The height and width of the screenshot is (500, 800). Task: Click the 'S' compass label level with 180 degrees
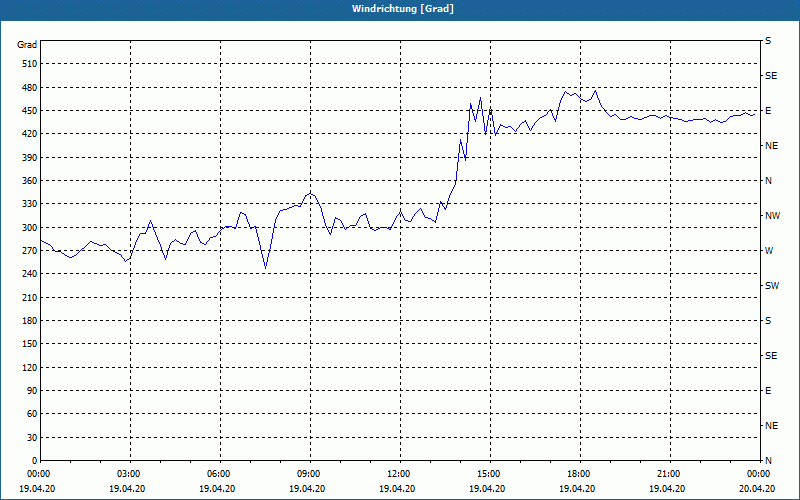(x=768, y=321)
